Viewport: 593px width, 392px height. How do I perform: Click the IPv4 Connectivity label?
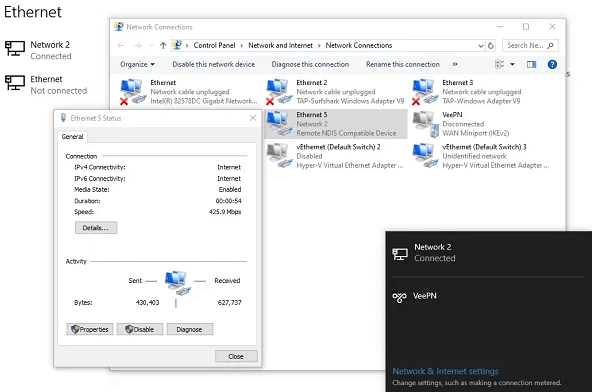tap(100, 167)
